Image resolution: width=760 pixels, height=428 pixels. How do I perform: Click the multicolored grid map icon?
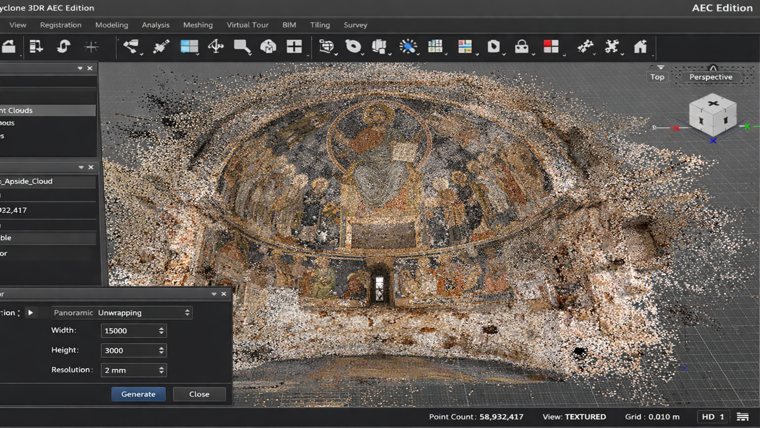click(465, 47)
